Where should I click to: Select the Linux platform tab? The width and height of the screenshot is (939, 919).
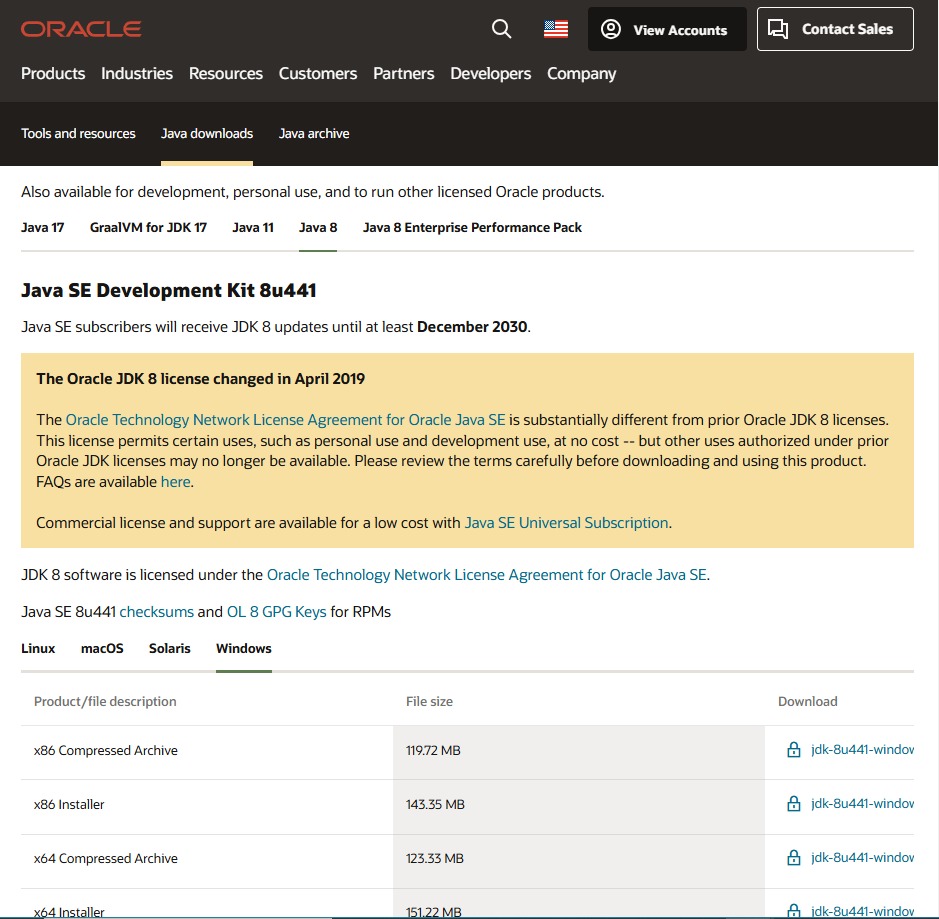38,648
